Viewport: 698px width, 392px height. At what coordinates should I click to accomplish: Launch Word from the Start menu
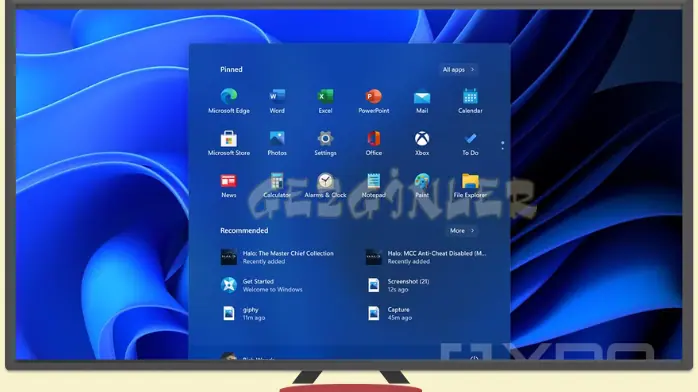point(277,101)
